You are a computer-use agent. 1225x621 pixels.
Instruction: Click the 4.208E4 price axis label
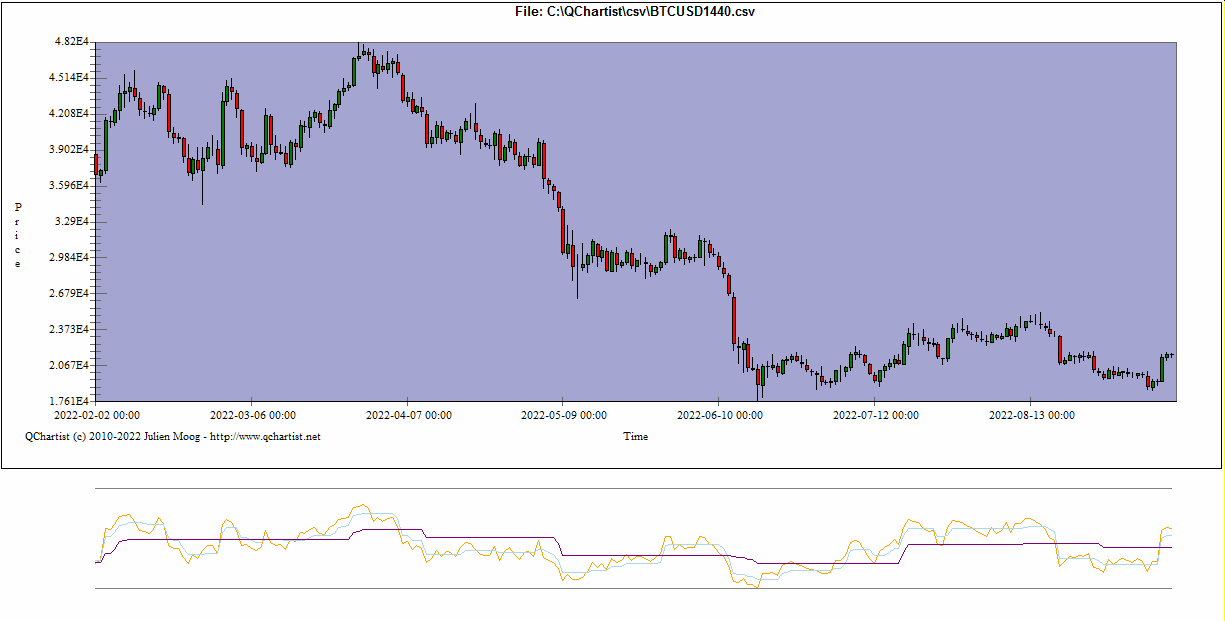(71, 114)
